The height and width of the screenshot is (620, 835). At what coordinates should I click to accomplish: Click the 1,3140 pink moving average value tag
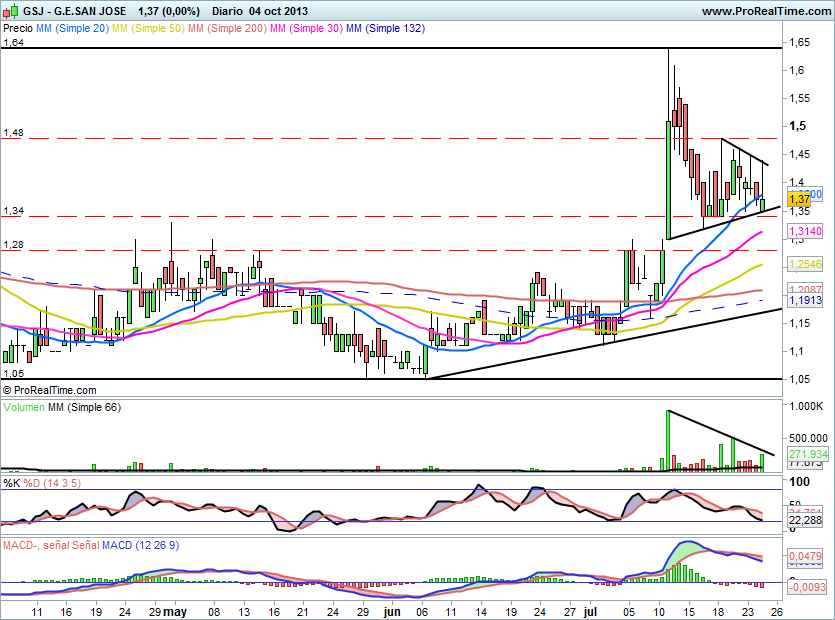[805, 231]
